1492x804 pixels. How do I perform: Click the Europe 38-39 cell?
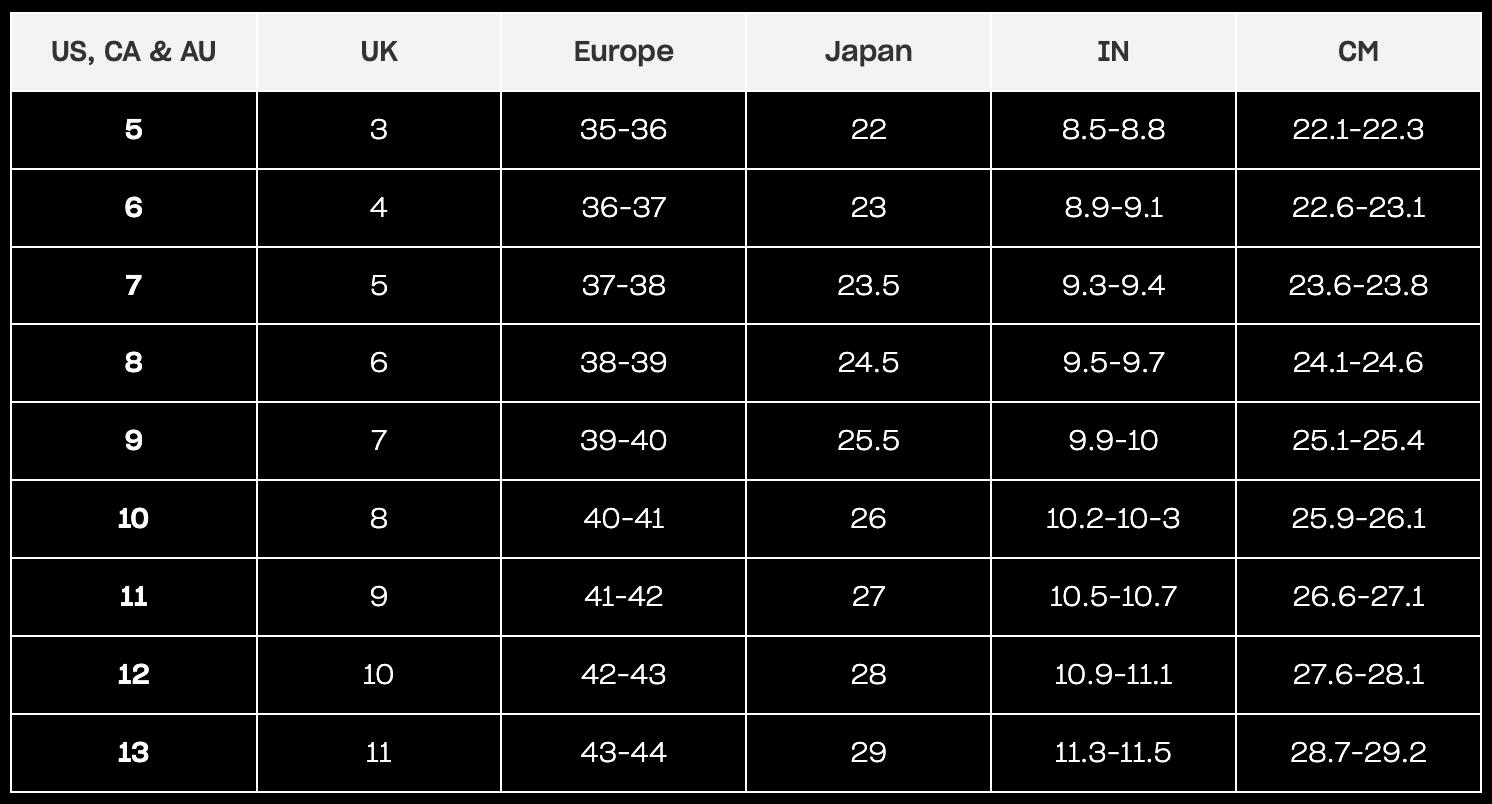point(623,363)
